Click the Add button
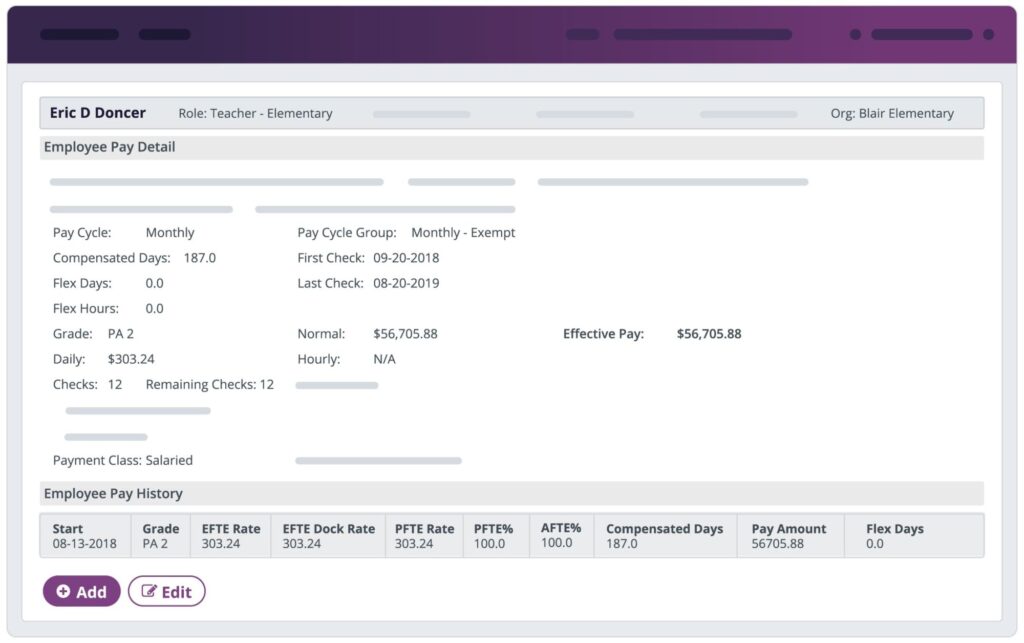Image resolution: width=1024 pixels, height=643 pixels. tap(81, 591)
